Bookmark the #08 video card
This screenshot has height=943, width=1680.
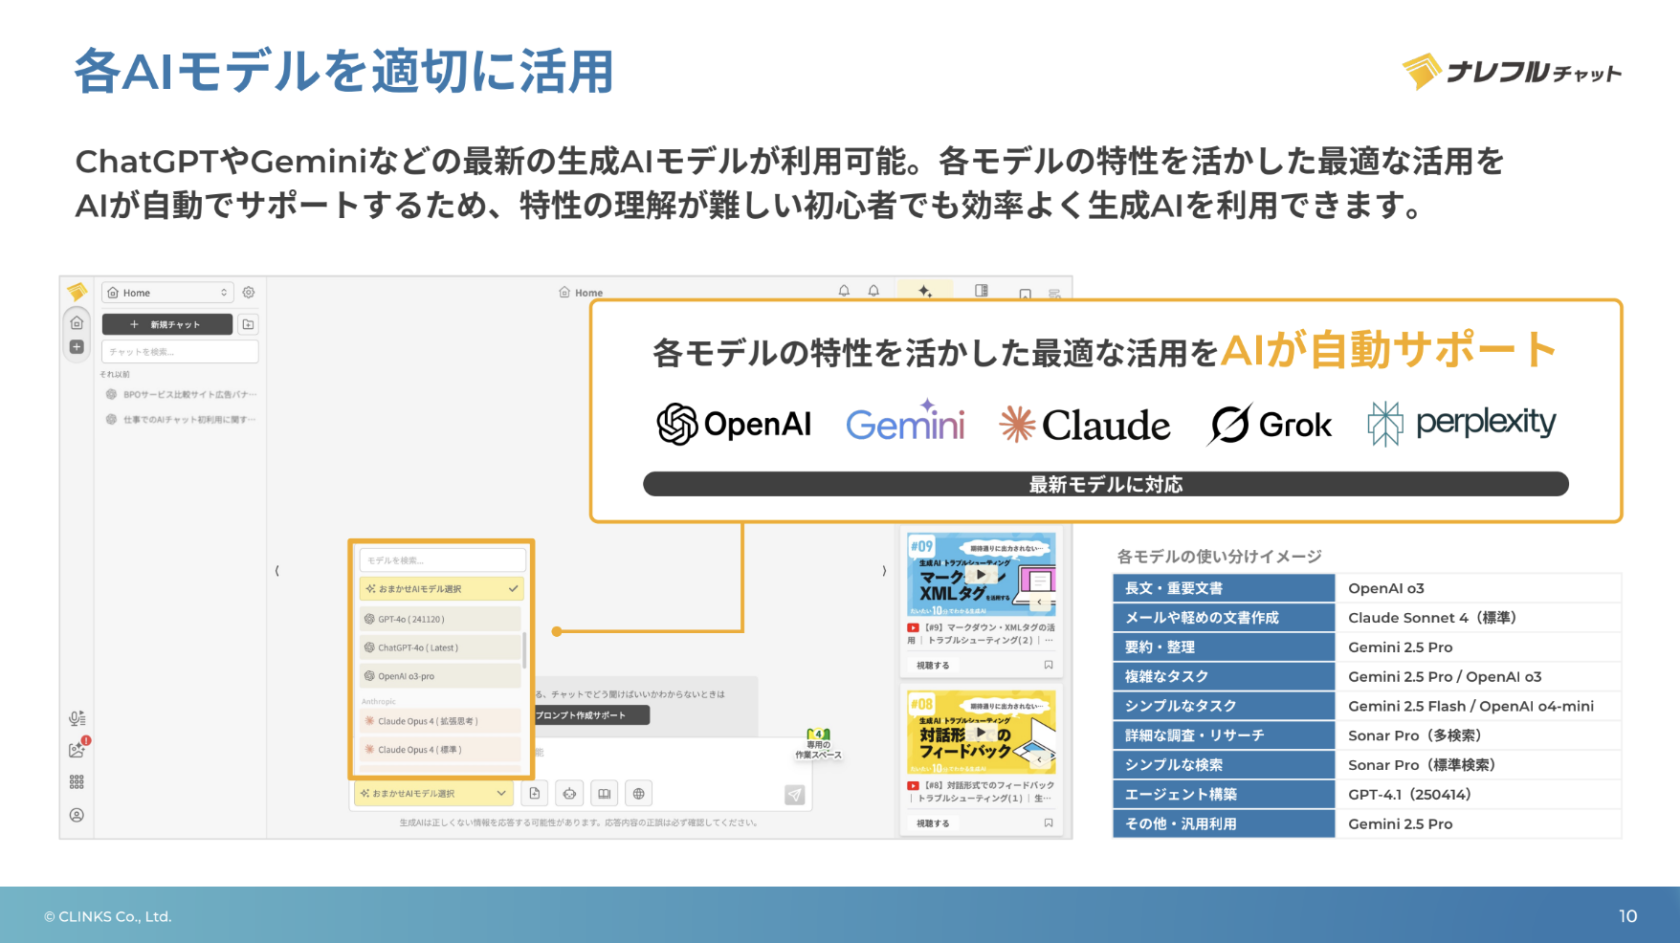(1048, 823)
